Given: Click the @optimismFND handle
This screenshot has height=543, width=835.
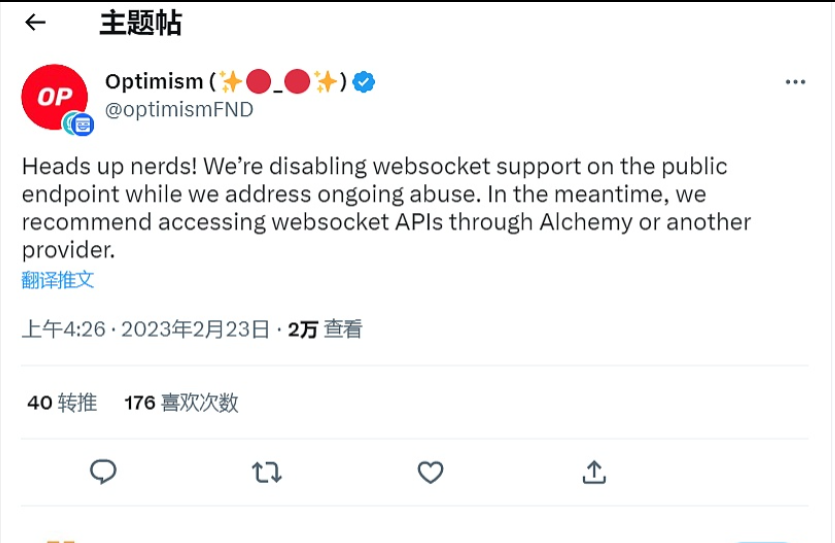Looking at the screenshot, I should tap(179, 110).
